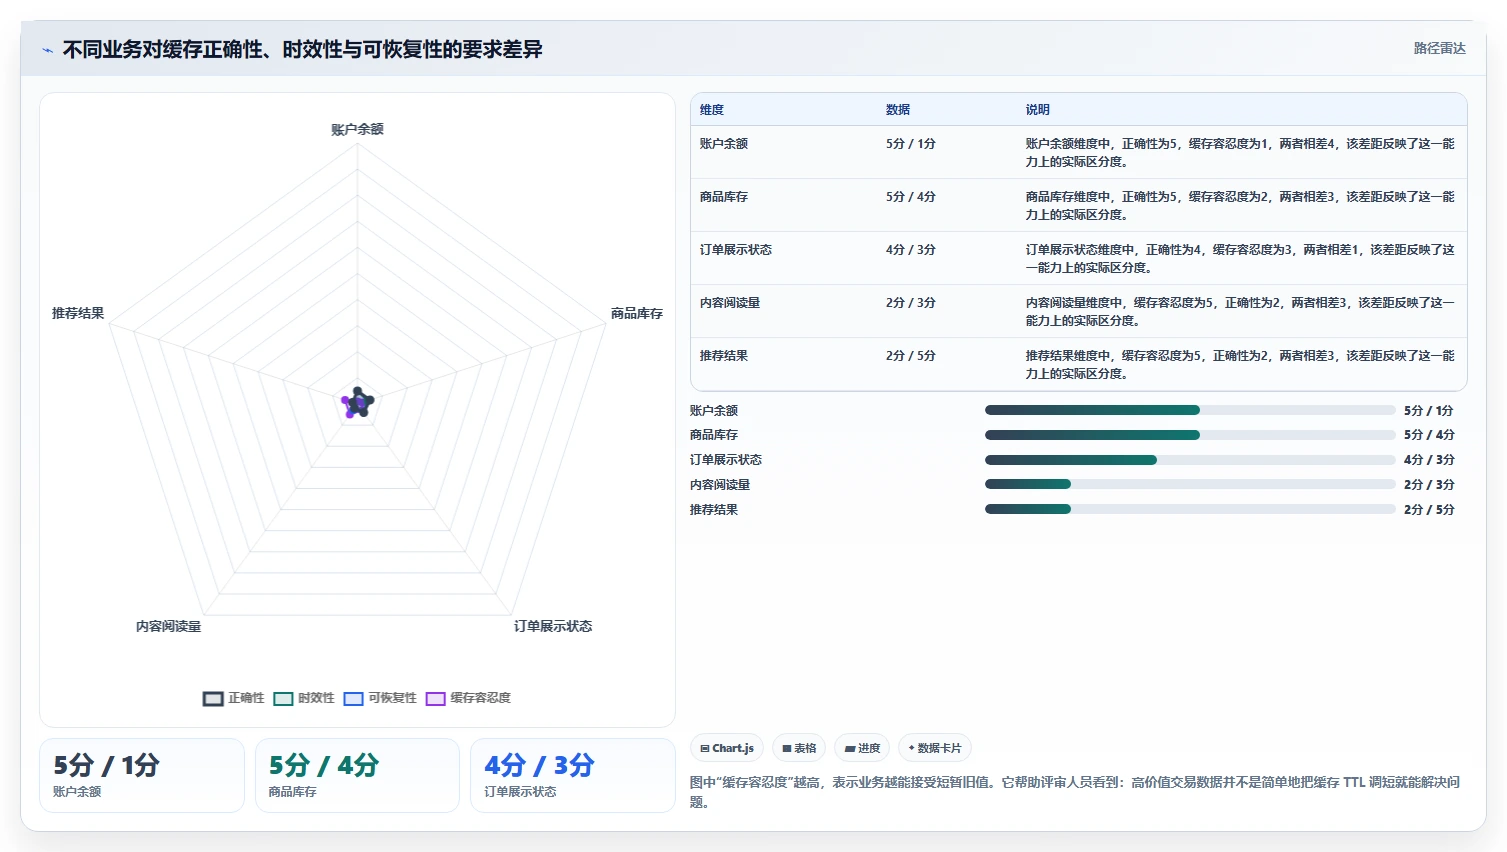Select the 数据卡片 chip
Screen dimensions: 1507x852
(x=935, y=748)
